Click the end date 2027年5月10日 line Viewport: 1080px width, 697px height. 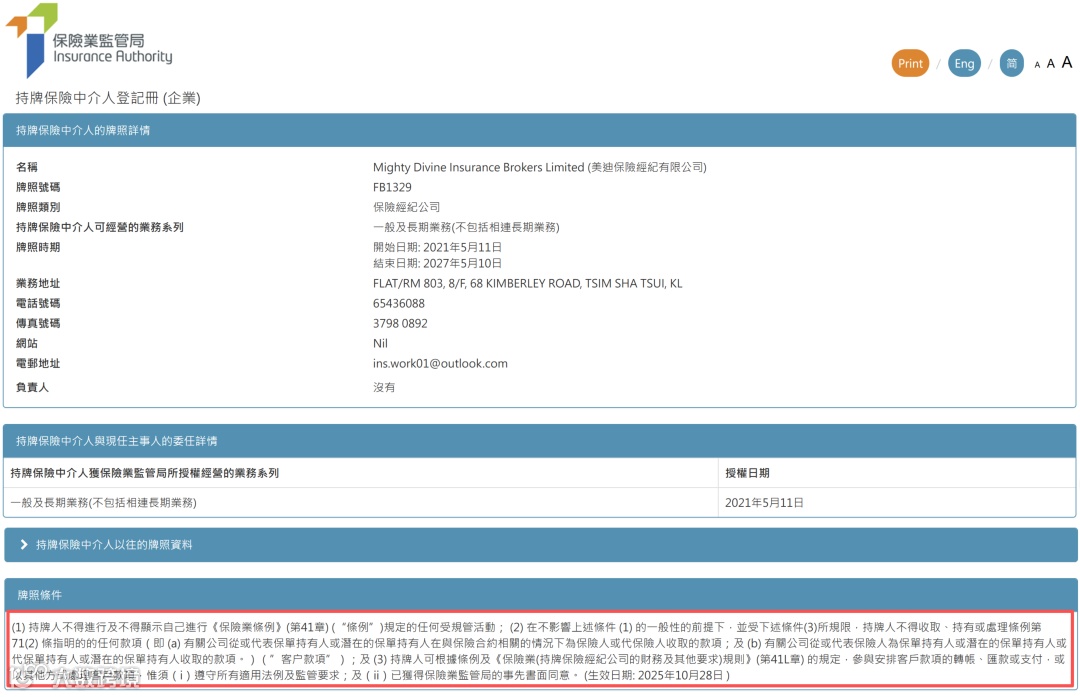pyautogui.click(x=437, y=264)
